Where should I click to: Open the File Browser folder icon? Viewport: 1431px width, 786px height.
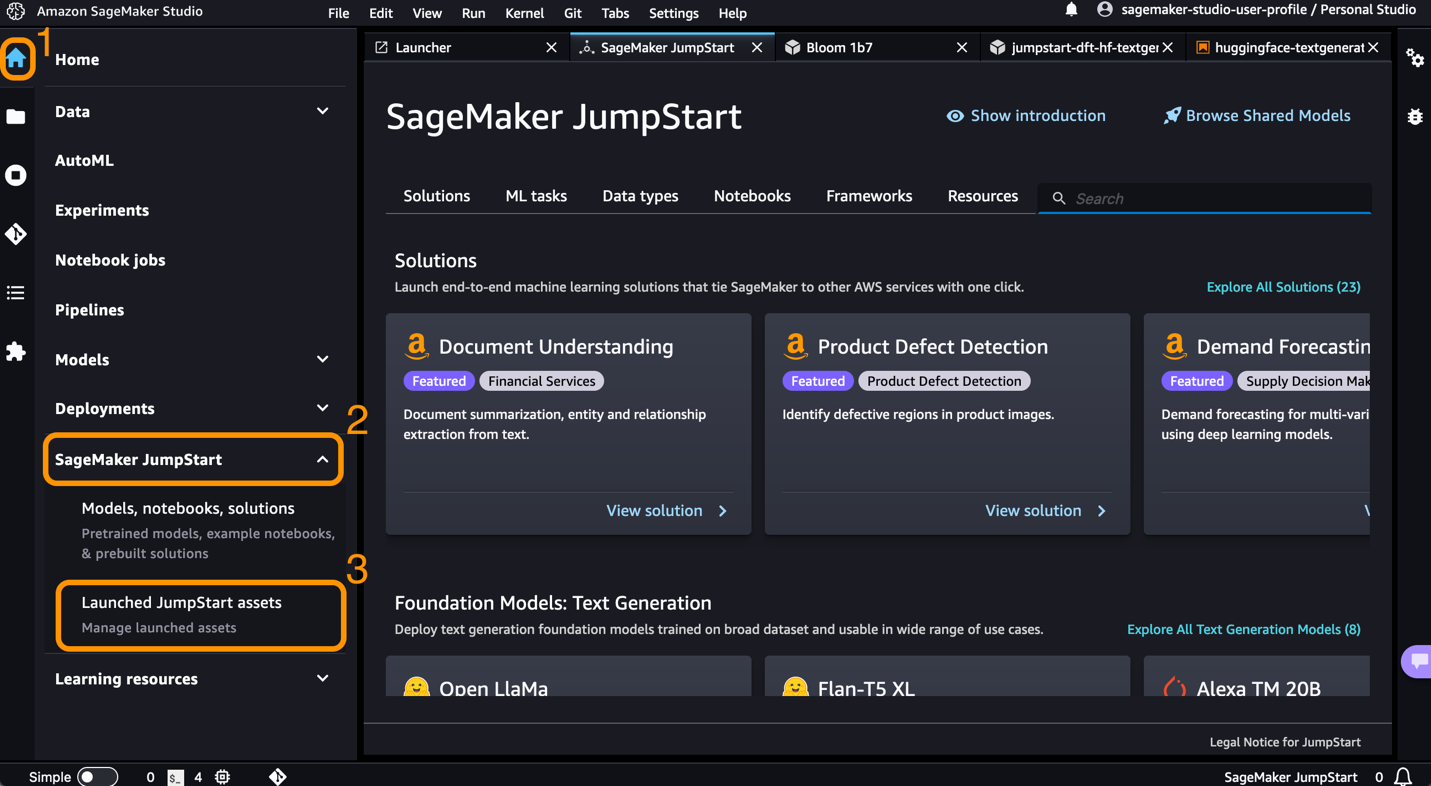[16, 117]
